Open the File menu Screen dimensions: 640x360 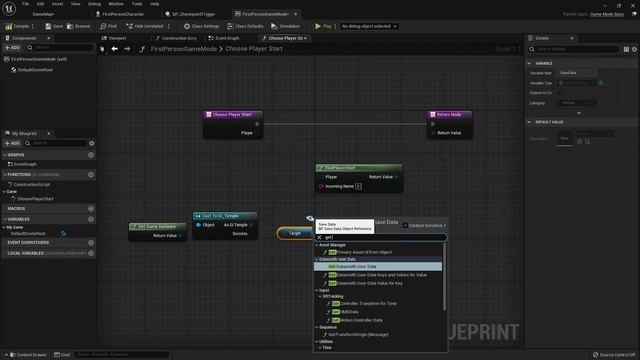click(x=25, y=4)
